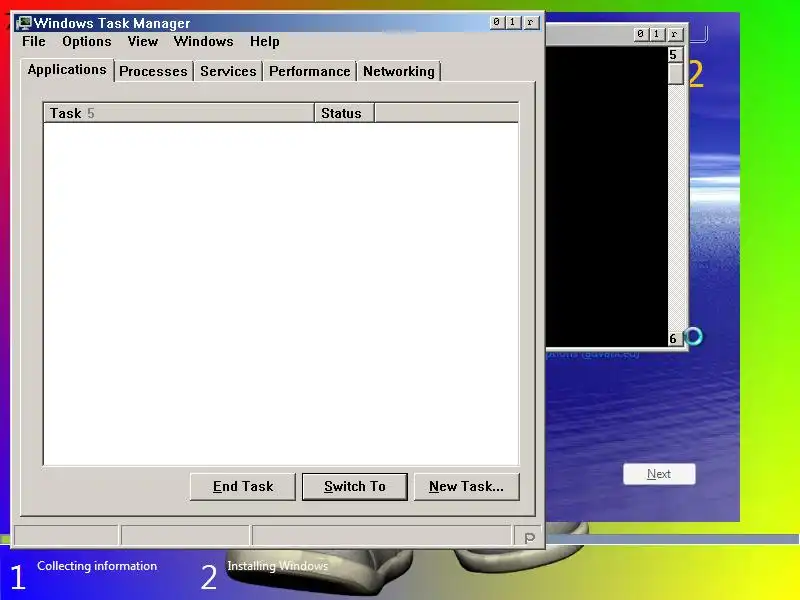Switch to the Services tab
The width and height of the screenshot is (800, 600).
[228, 71]
